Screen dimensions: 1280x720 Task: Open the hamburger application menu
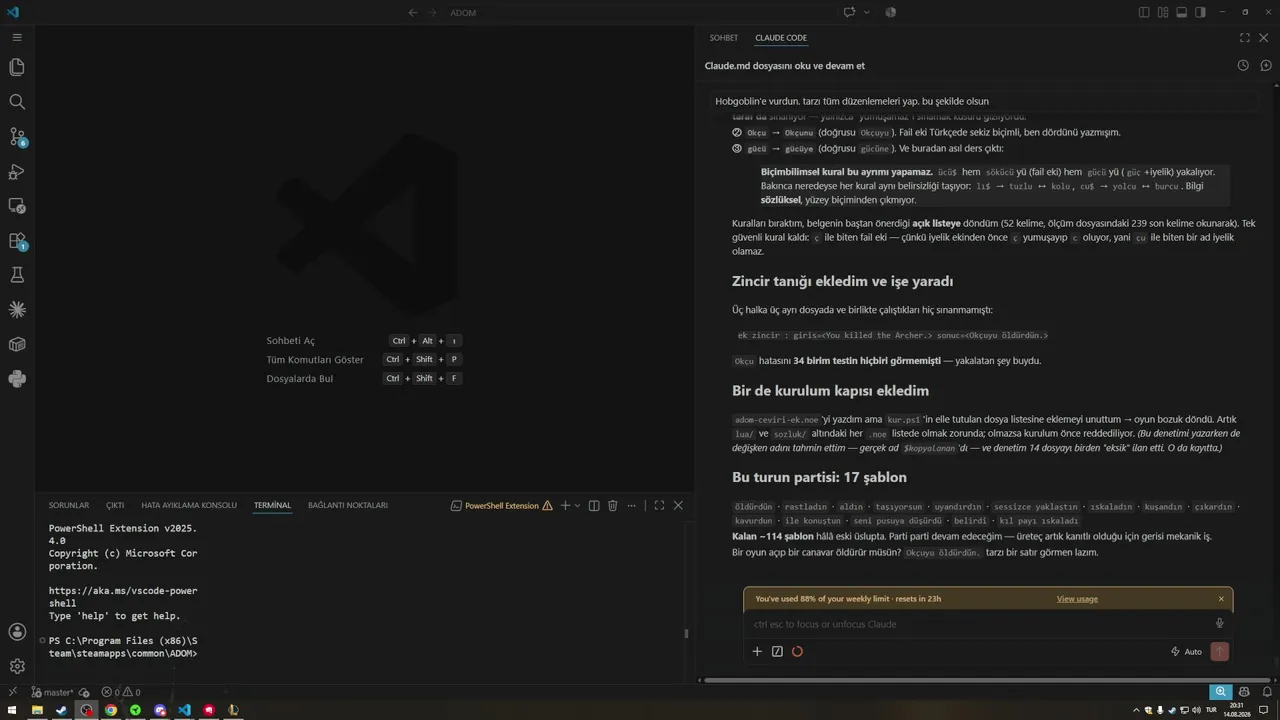(17, 37)
